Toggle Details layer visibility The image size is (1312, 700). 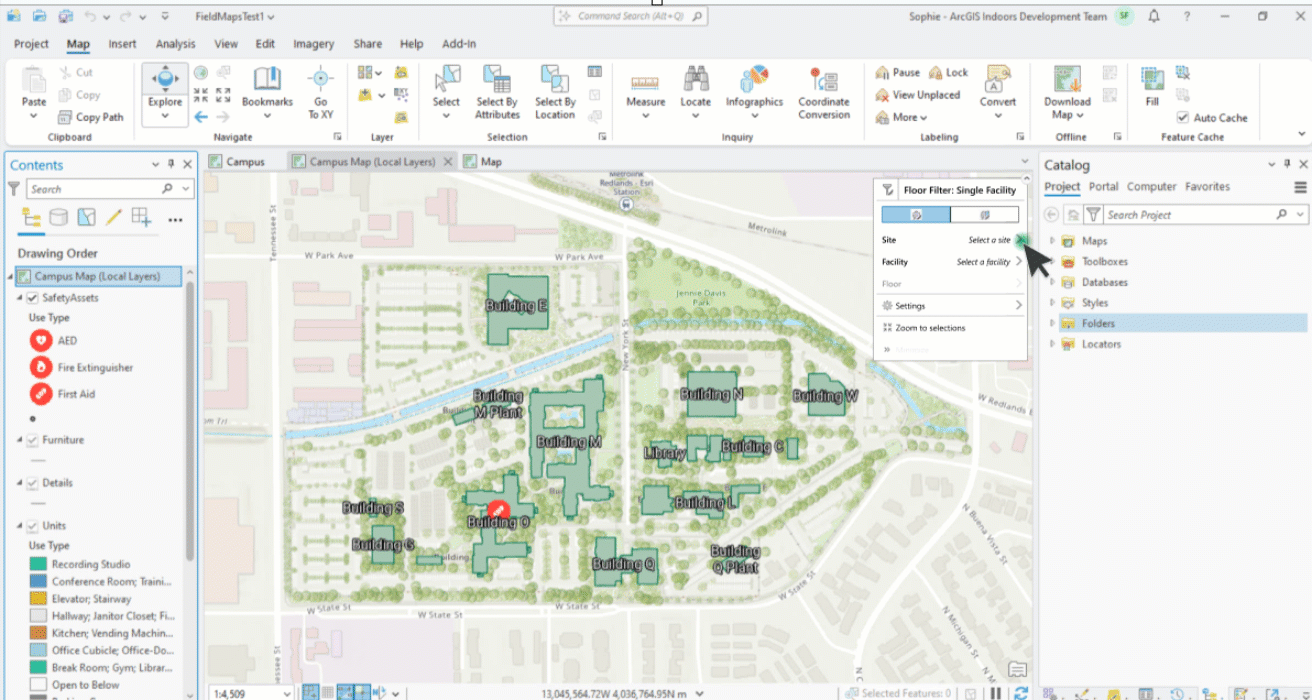[33, 483]
